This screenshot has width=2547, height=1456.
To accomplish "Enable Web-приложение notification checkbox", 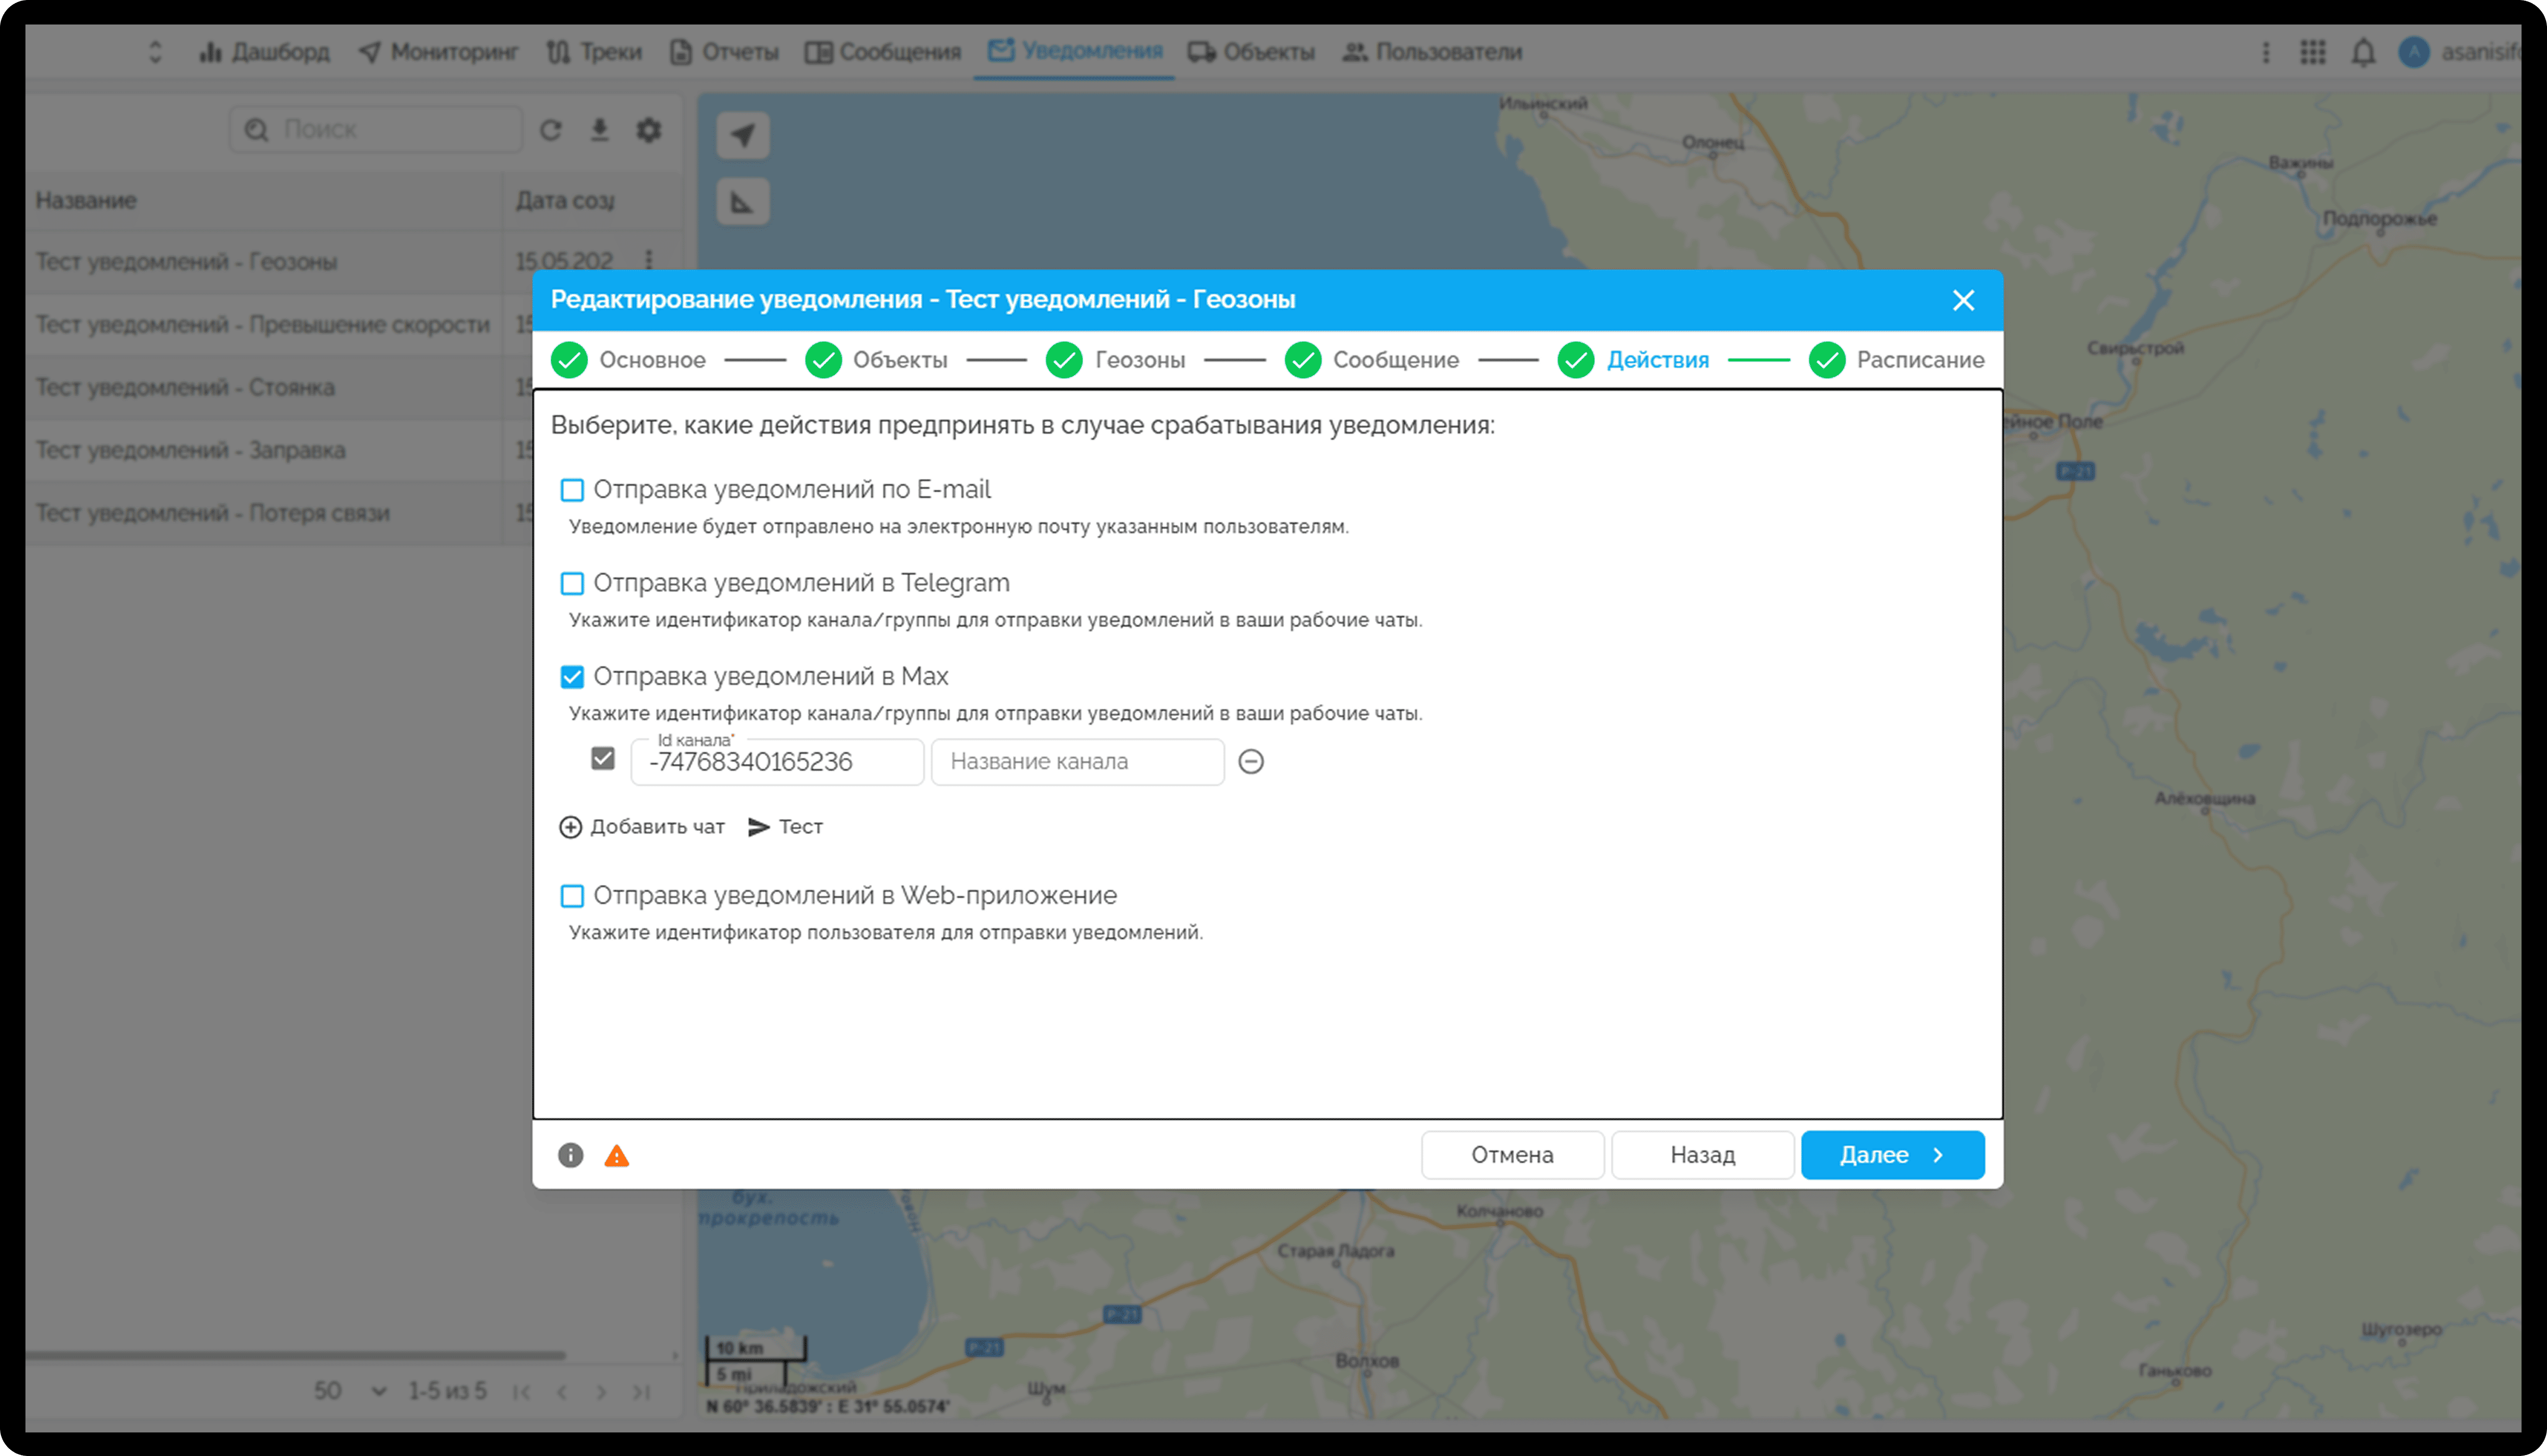I will (x=572, y=896).
